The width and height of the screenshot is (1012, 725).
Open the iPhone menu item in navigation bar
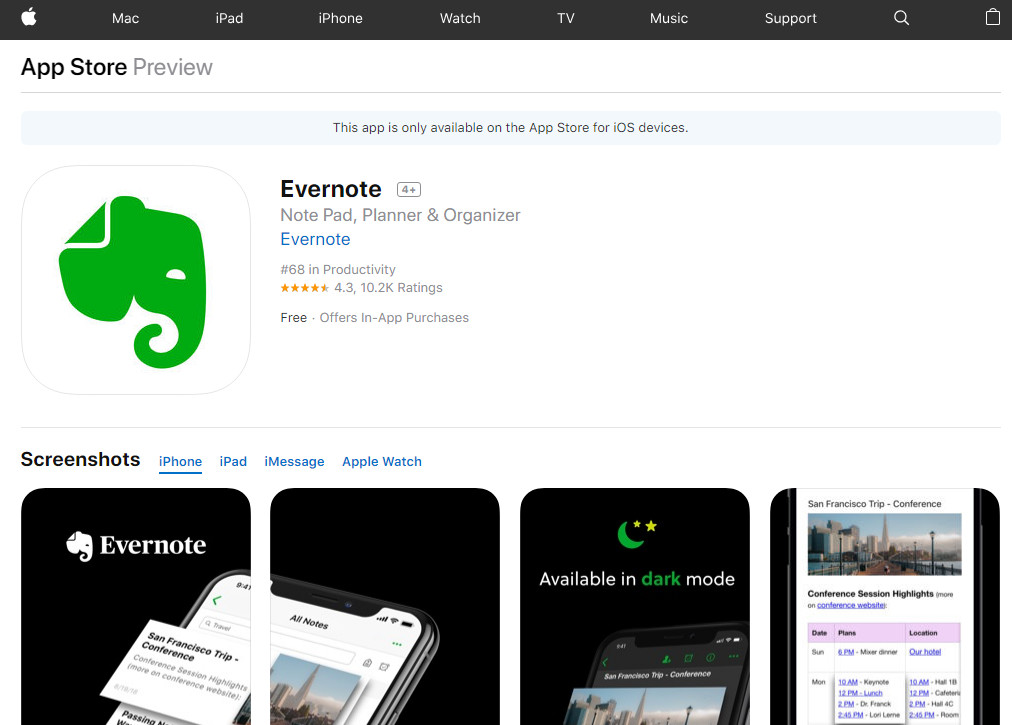[340, 19]
